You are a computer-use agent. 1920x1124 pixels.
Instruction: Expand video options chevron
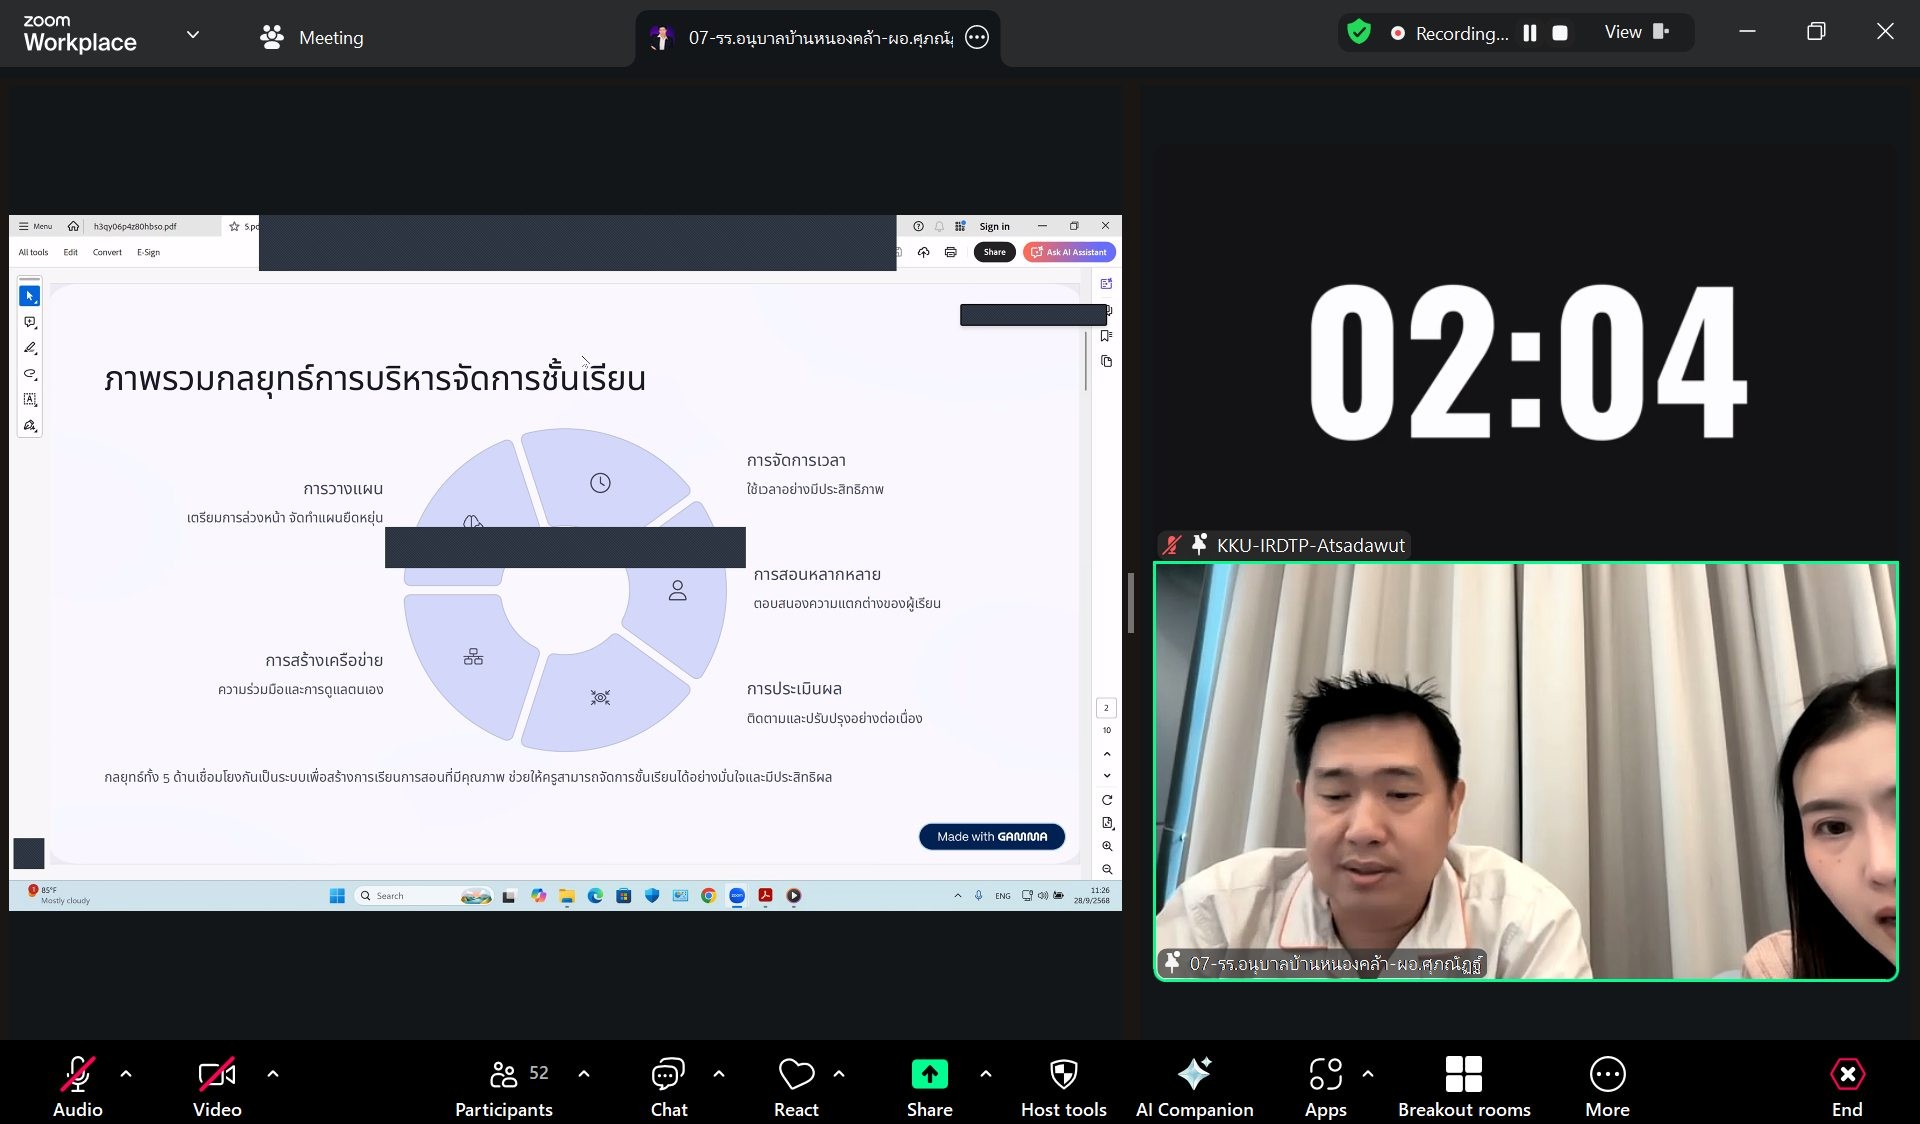point(273,1074)
